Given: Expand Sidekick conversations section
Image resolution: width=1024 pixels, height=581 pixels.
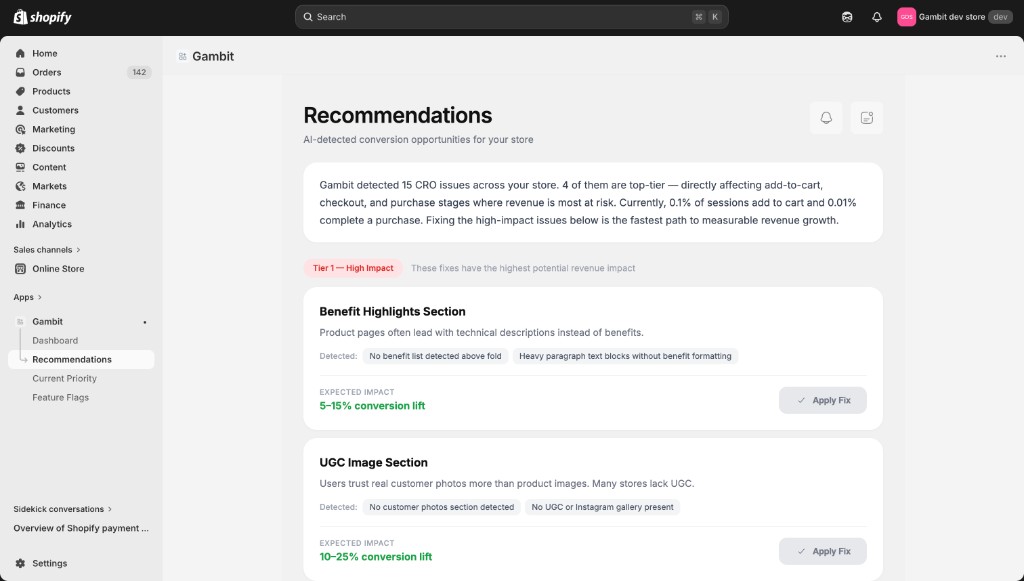Looking at the screenshot, I should (x=63, y=509).
